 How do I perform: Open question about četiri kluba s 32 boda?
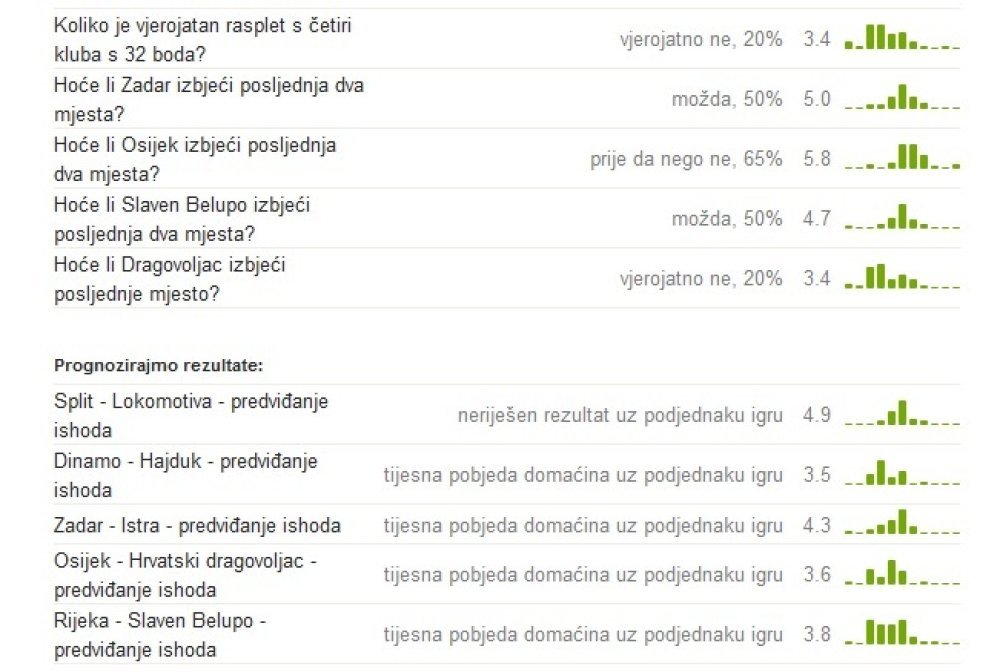point(203,40)
